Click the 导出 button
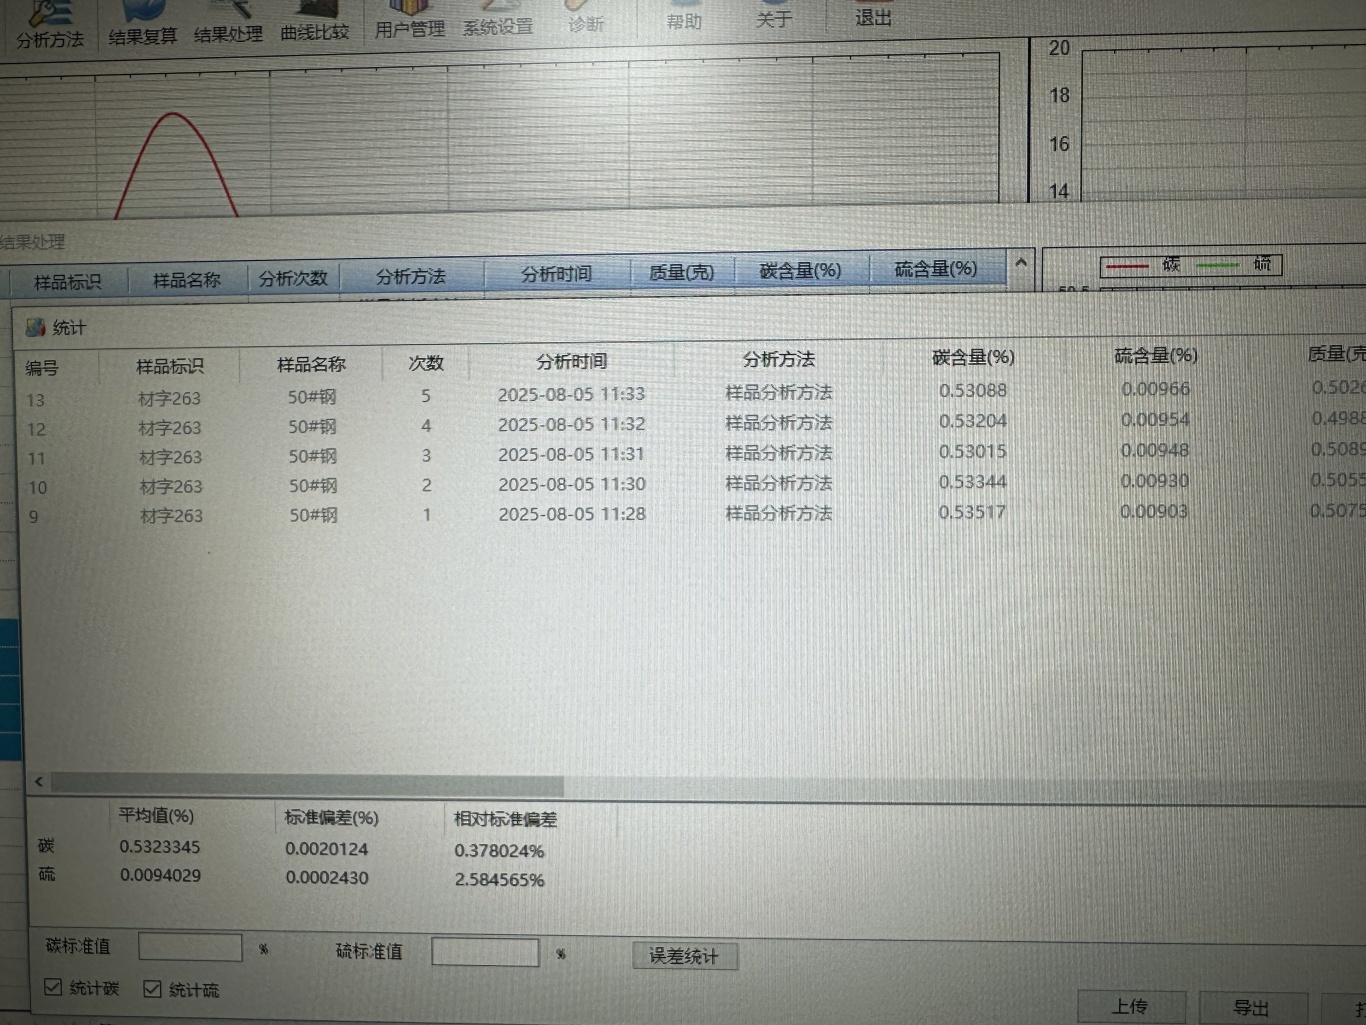Image resolution: width=1366 pixels, height=1025 pixels. click(x=1250, y=1007)
